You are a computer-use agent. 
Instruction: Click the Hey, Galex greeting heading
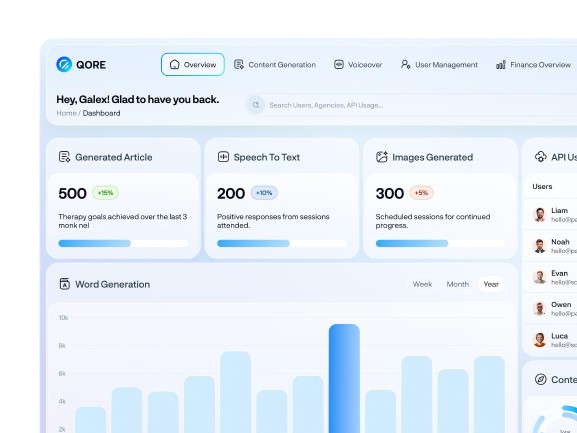pos(138,99)
